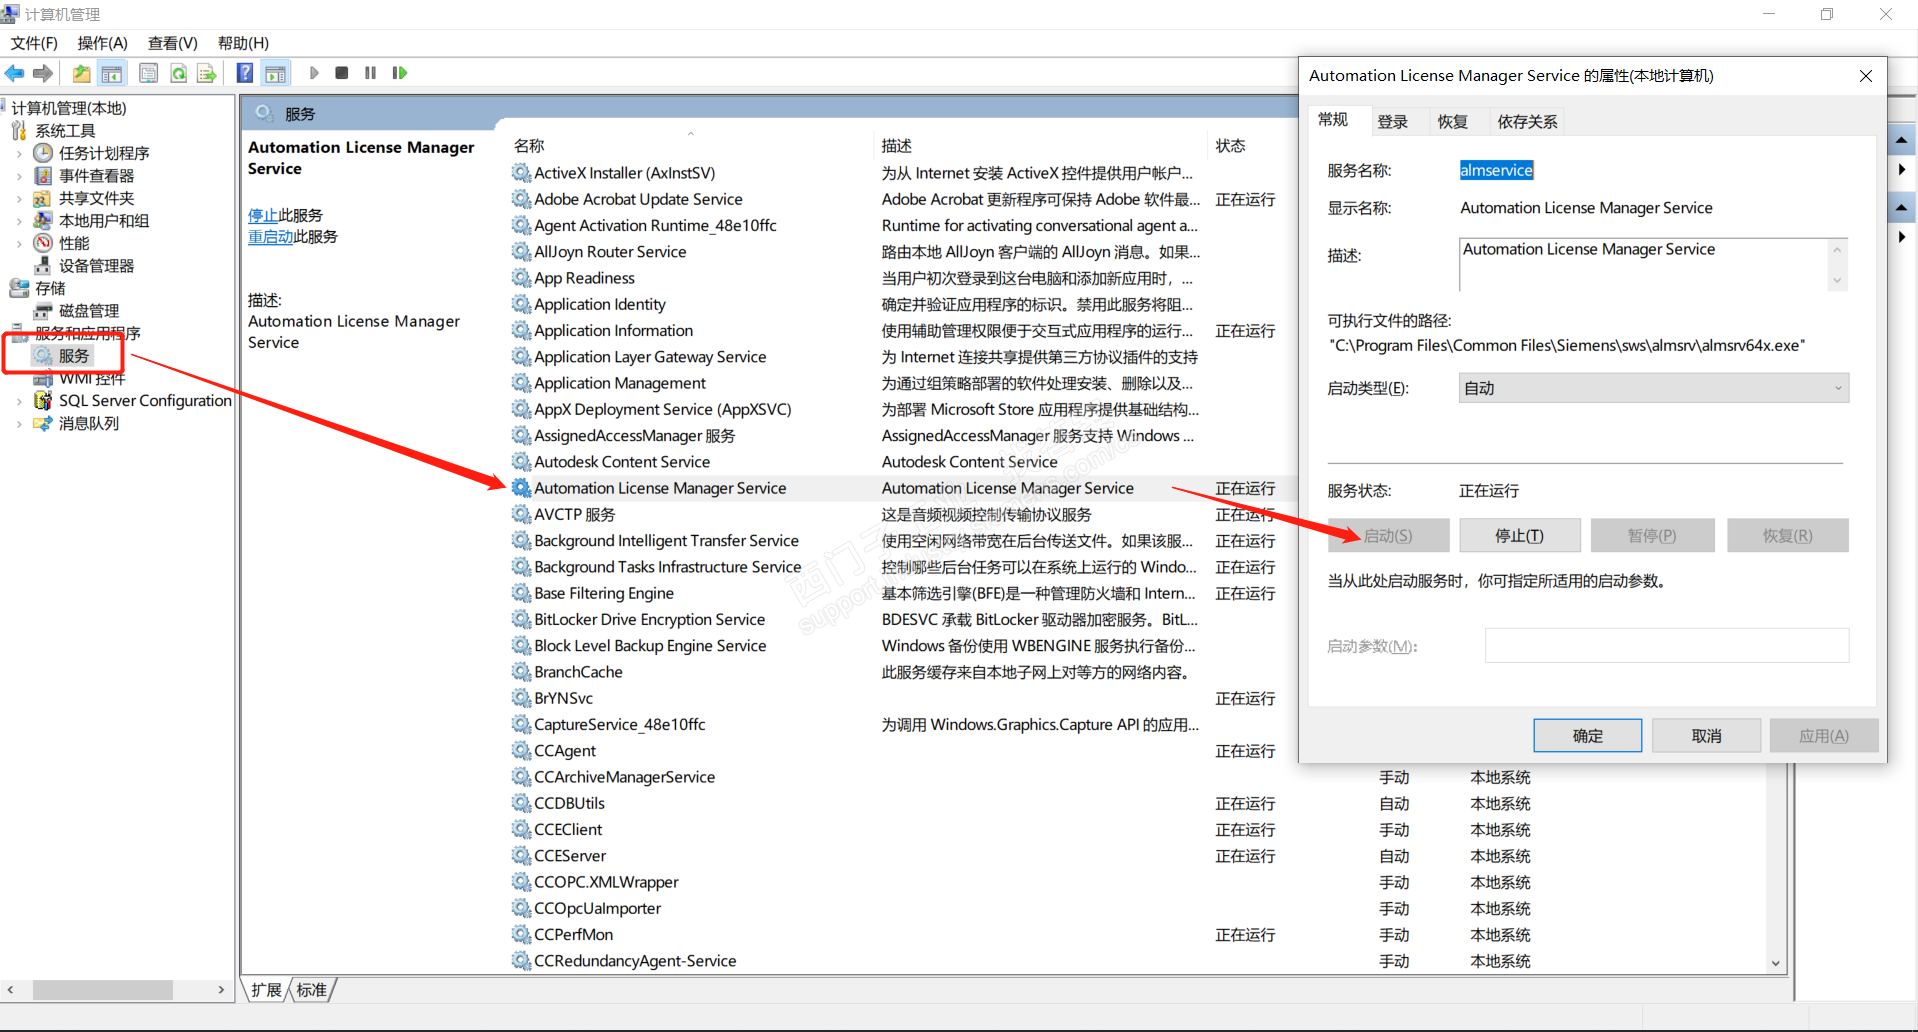Select the CCOPC.XMLWrapper service row
The height and width of the screenshot is (1032, 1918).
click(1140, 882)
